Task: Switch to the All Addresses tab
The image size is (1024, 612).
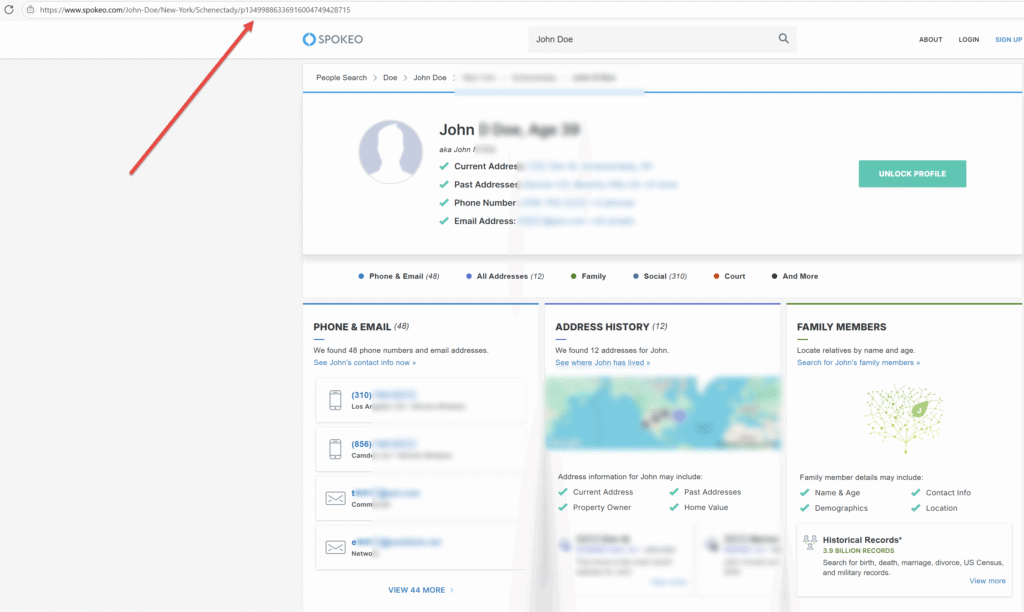Action: 505,276
